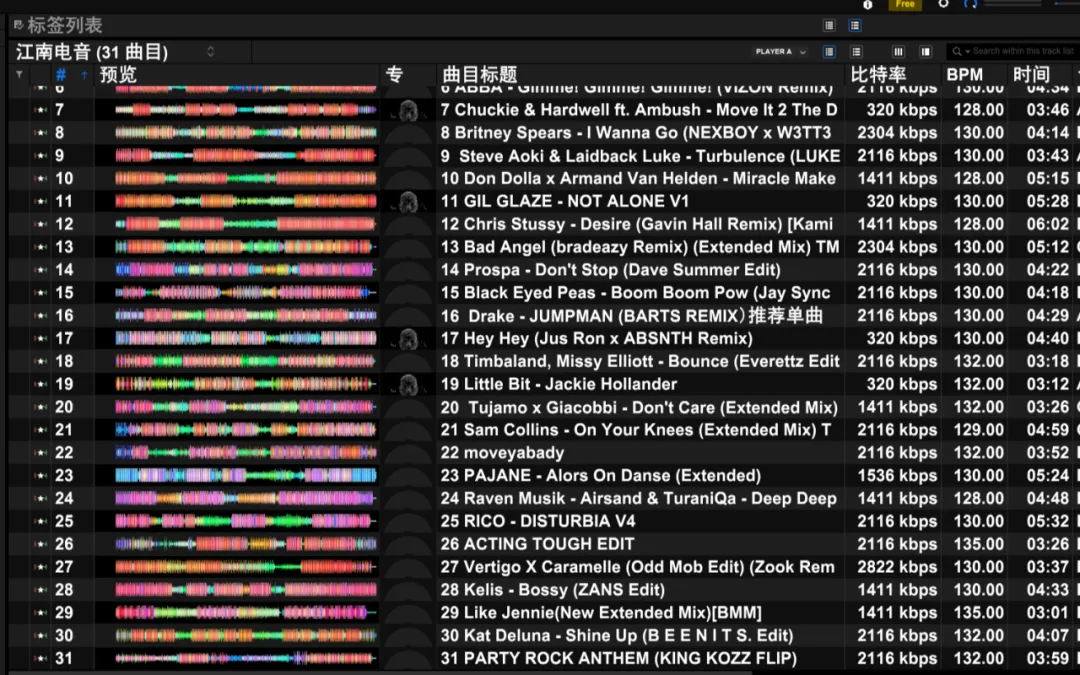
Task: Select track 15 Black Eyed Peas - Boom Boom Pow
Action: click(x=636, y=293)
